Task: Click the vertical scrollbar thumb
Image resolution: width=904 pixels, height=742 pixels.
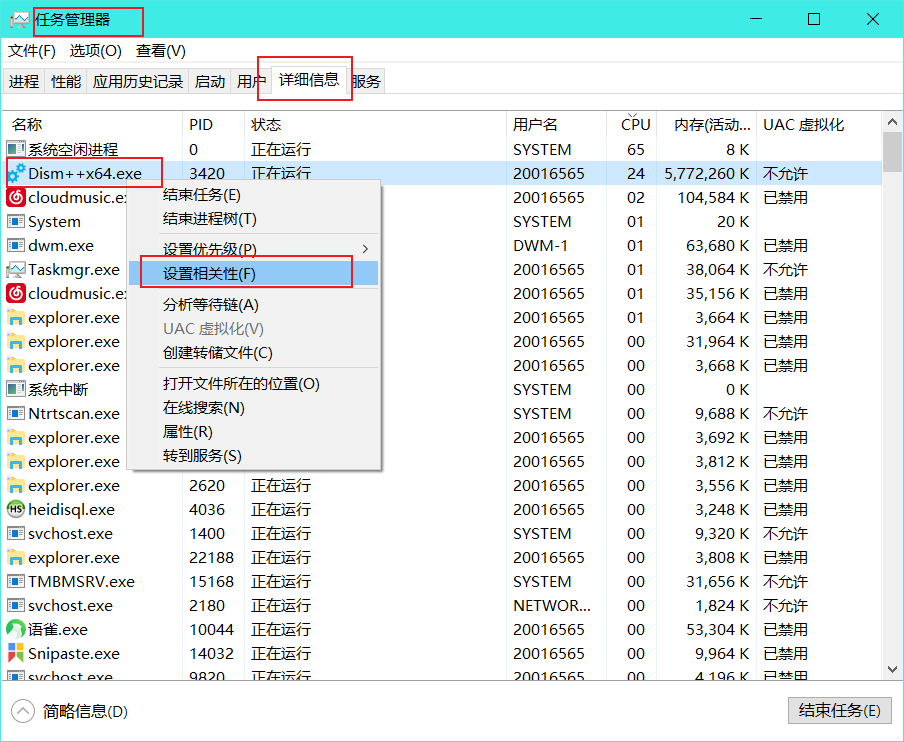Action: (x=892, y=152)
